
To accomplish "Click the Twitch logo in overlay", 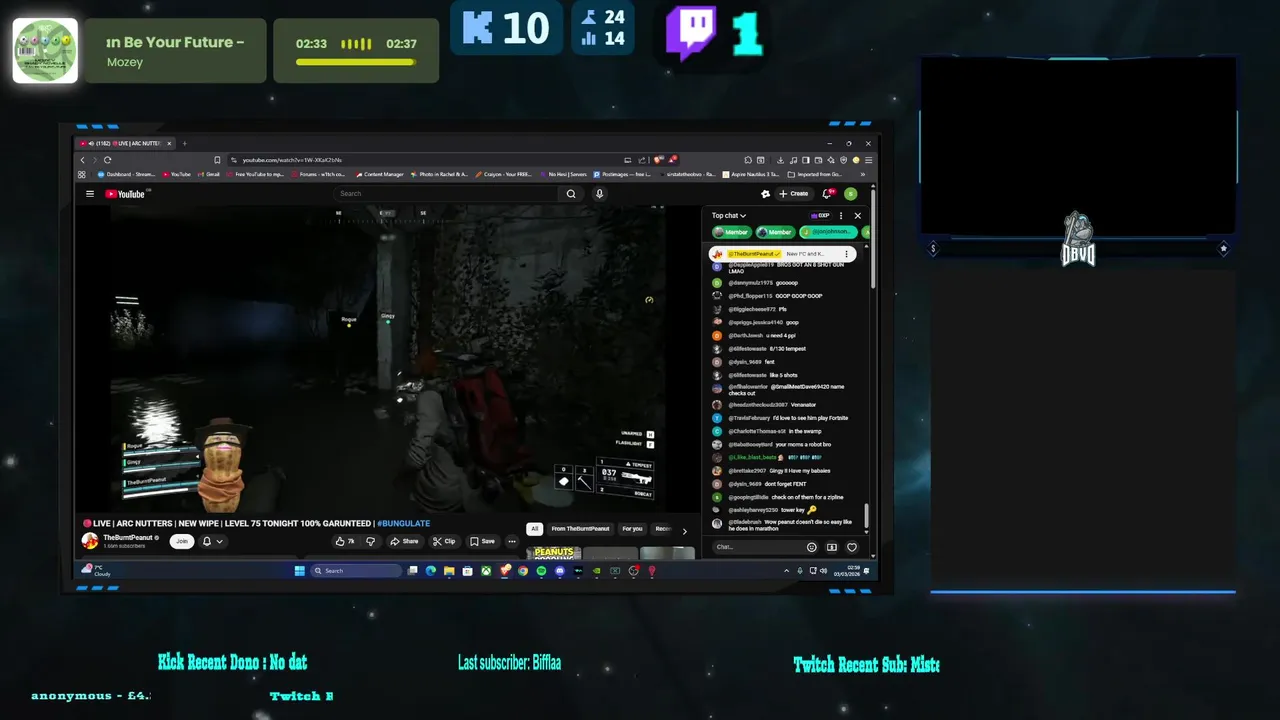I will coord(690,32).
